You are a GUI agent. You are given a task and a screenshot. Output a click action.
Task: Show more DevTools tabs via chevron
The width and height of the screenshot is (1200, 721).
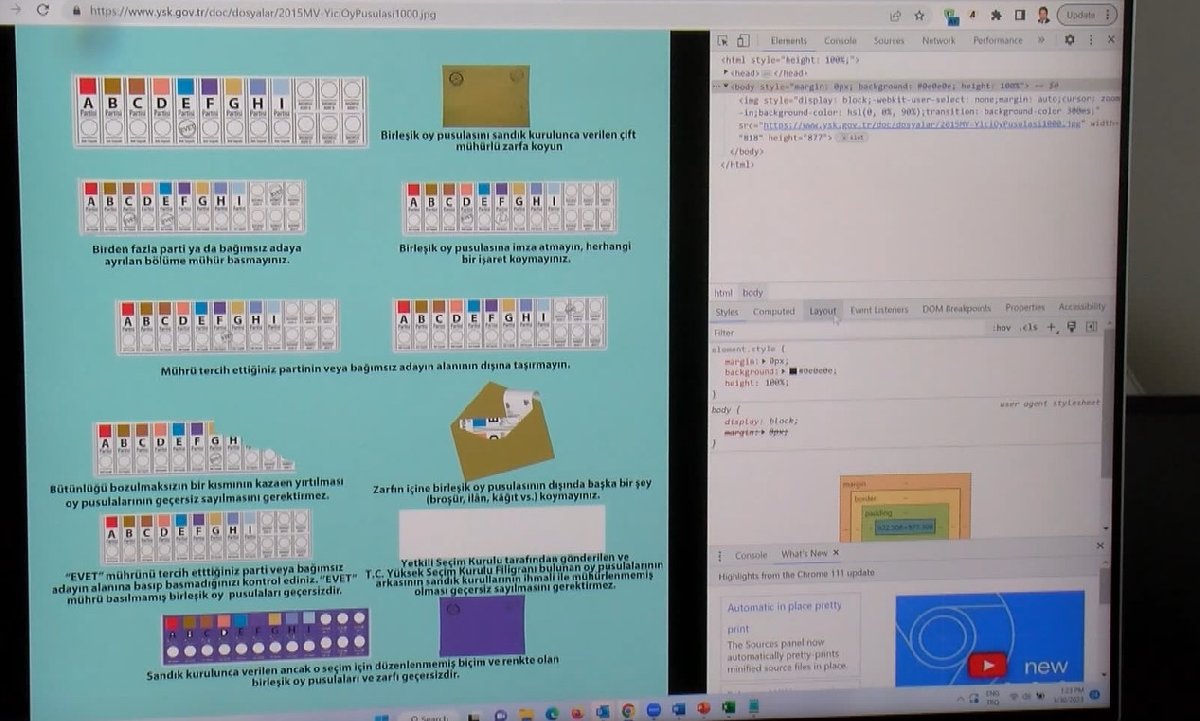(1041, 40)
